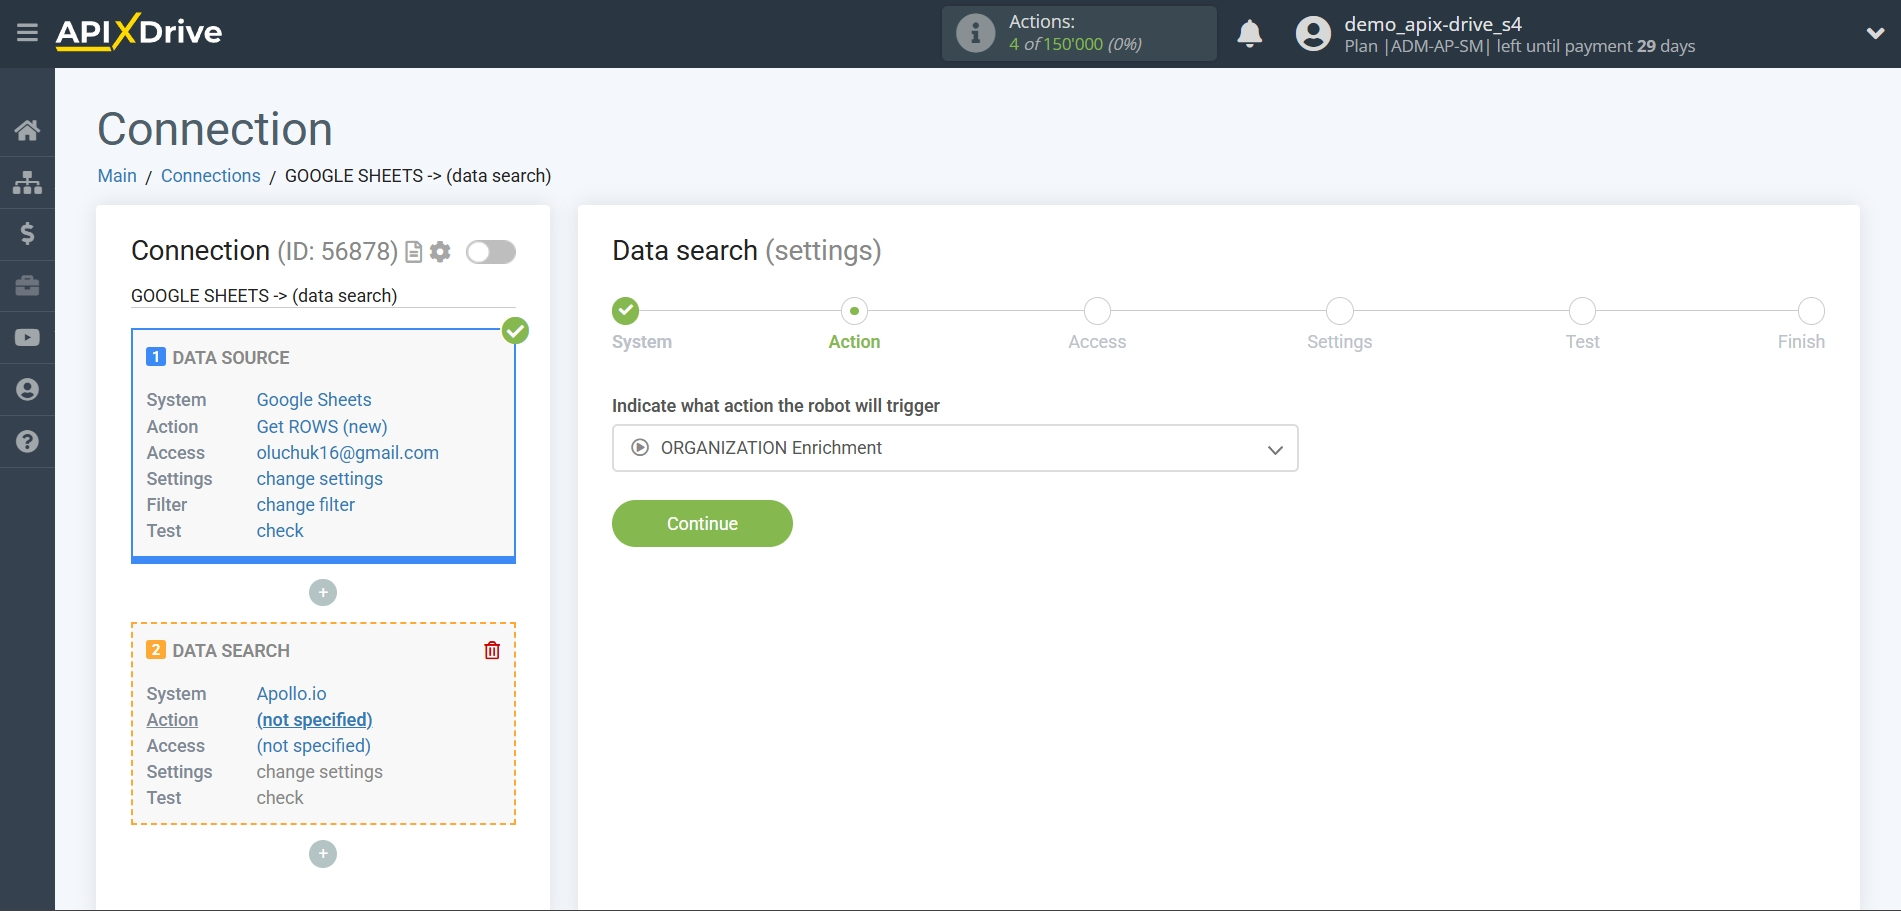Go to Connections in the breadcrumb
The image size is (1901, 911).
point(210,175)
